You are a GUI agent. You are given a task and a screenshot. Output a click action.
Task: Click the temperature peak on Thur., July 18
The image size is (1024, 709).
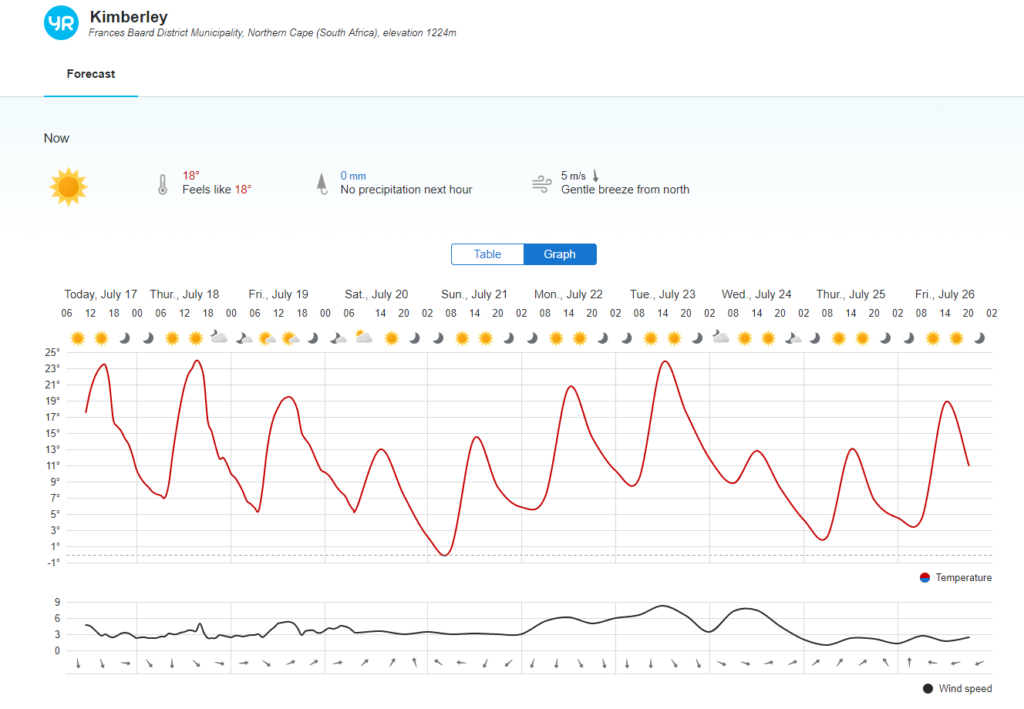coord(197,360)
